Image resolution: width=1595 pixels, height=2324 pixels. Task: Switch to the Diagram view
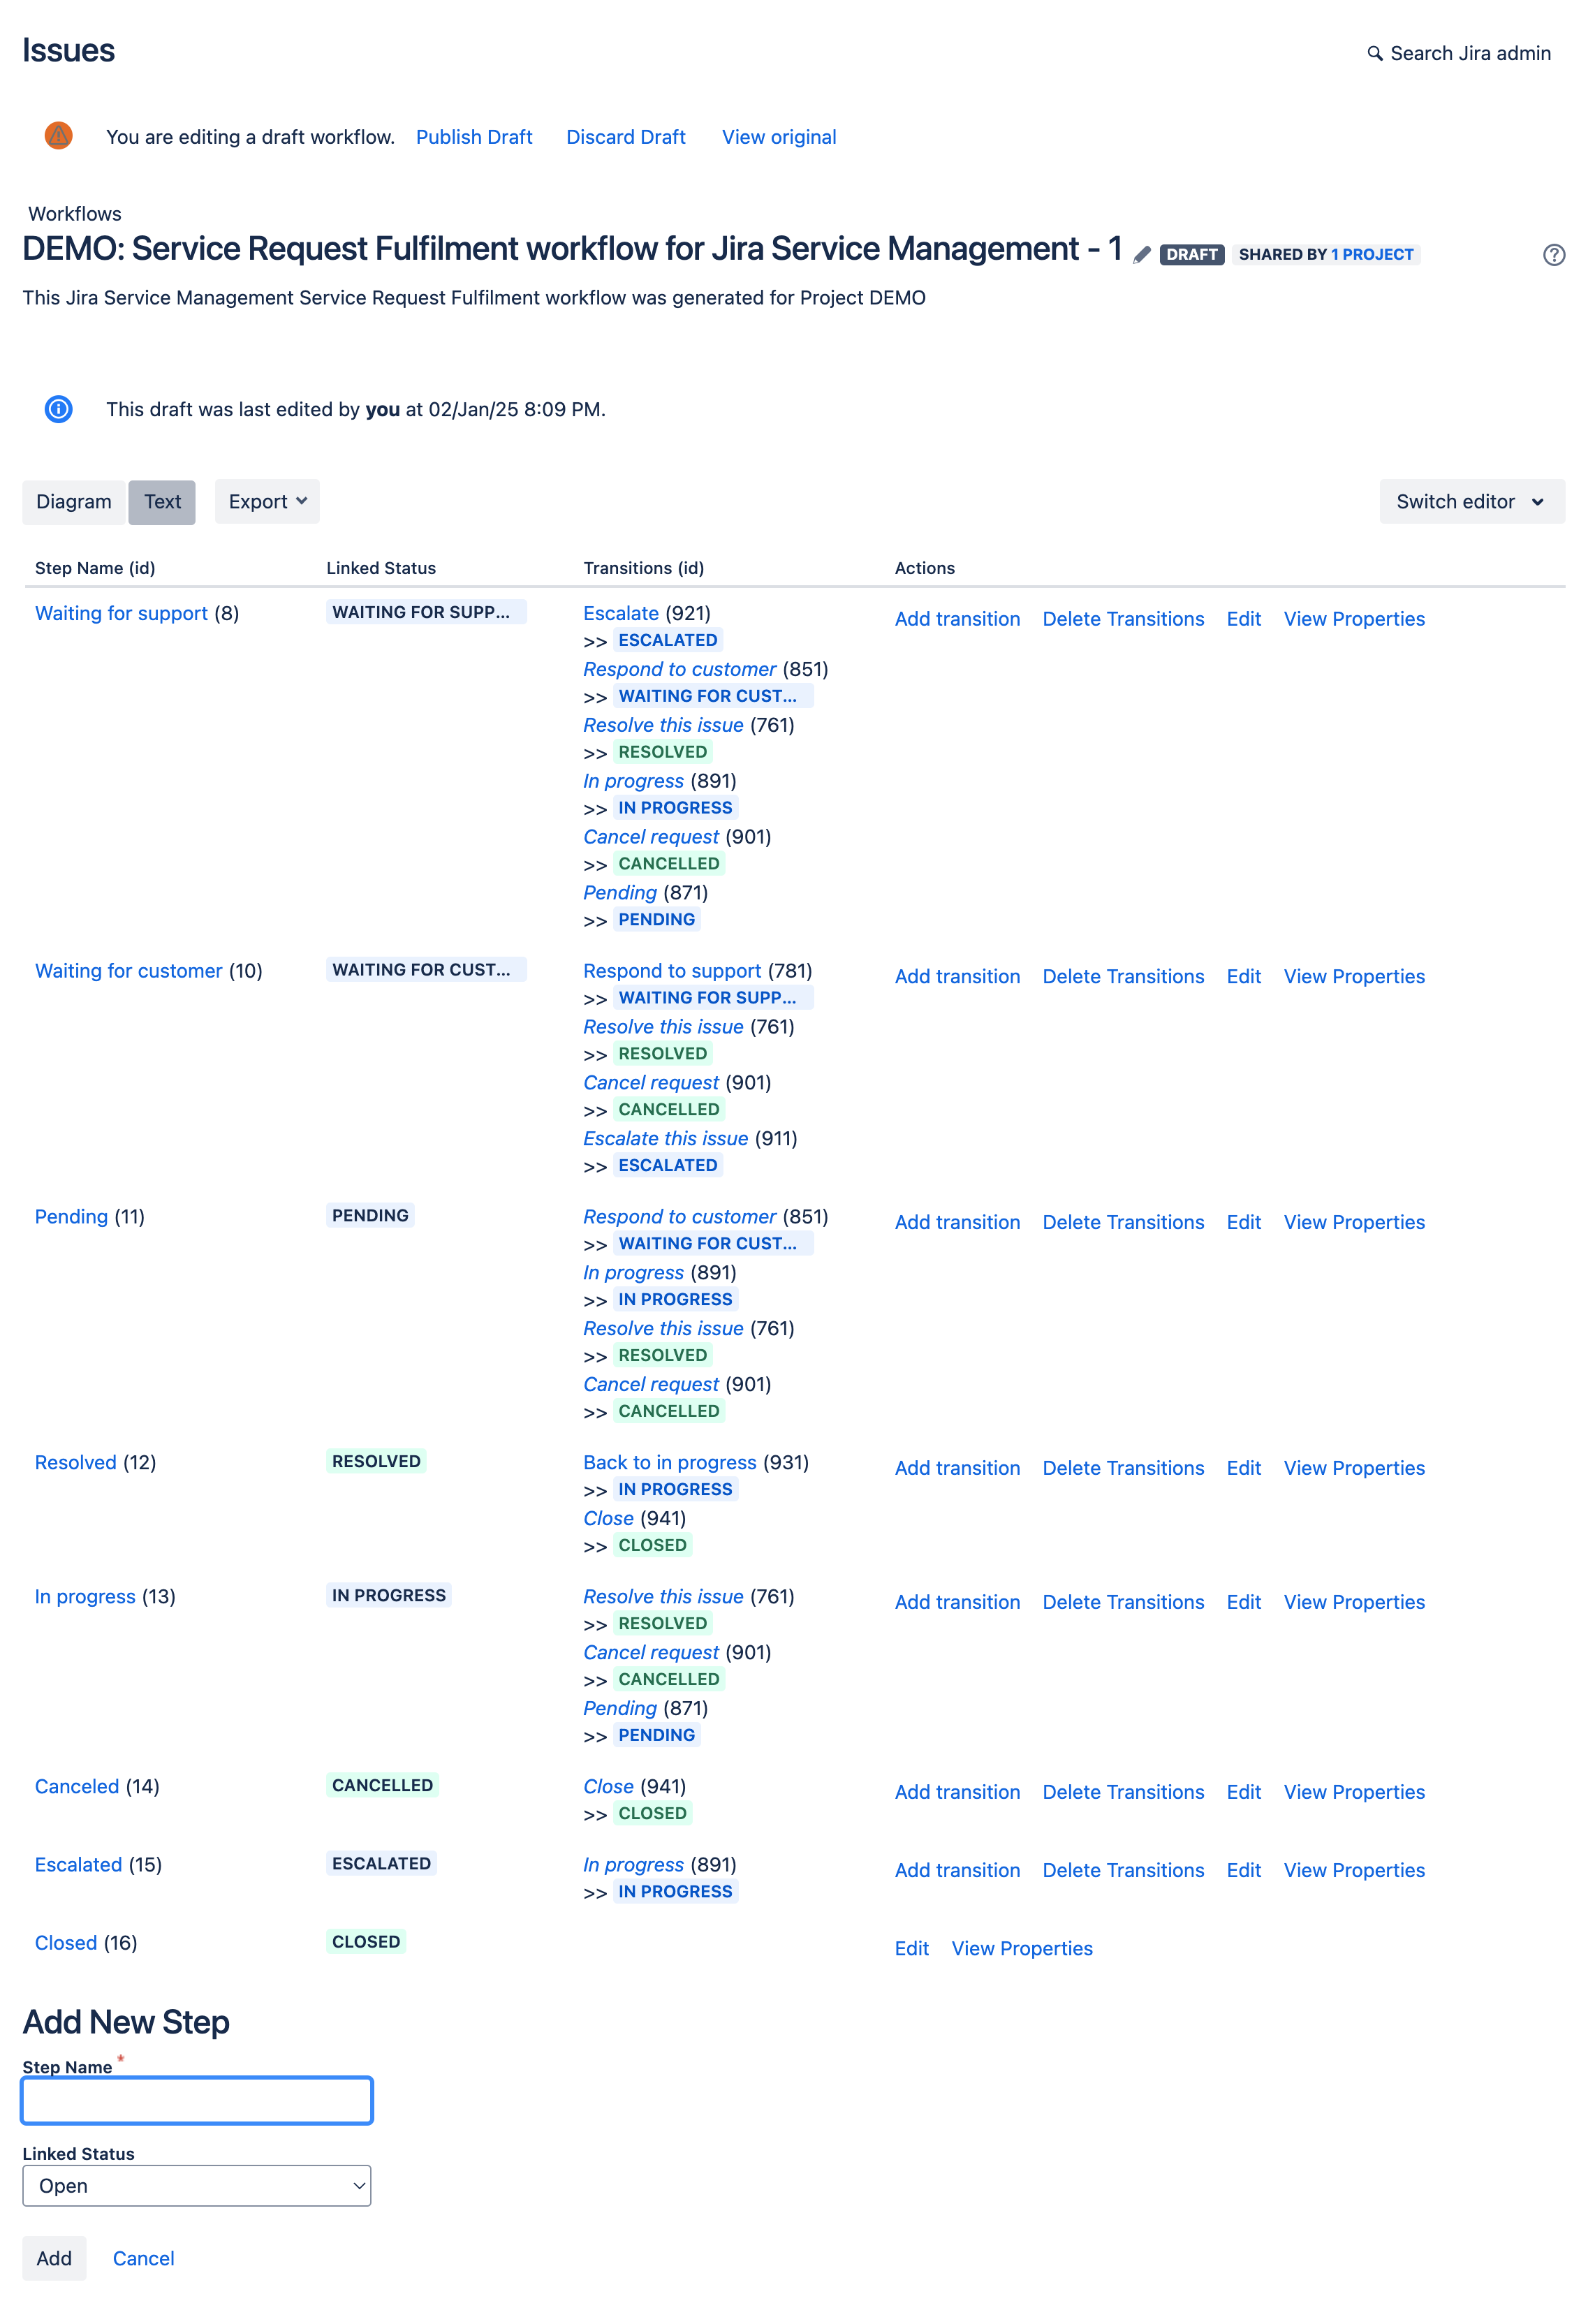[74, 501]
